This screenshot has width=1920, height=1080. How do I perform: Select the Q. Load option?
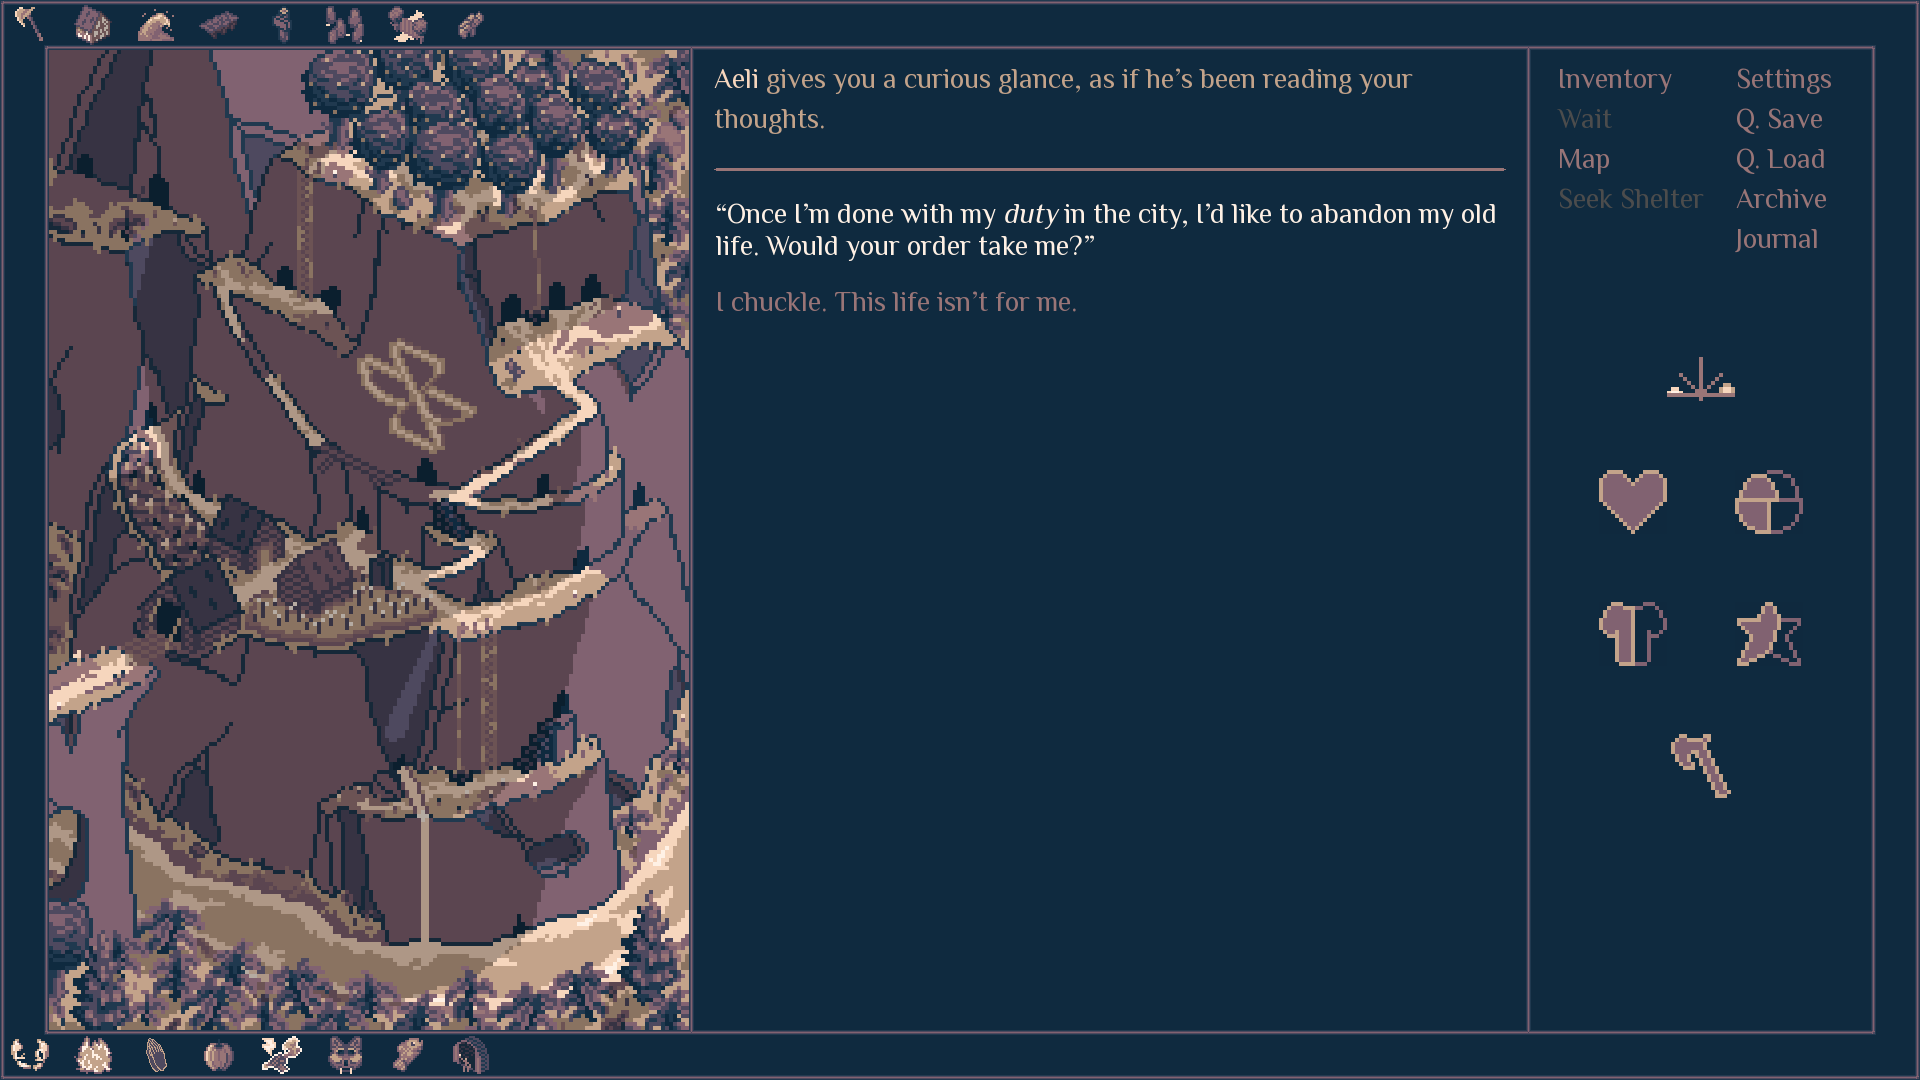point(1783,158)
